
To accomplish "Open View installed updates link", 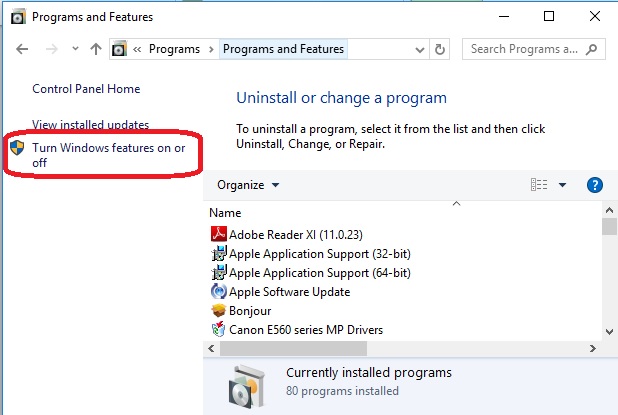I will 90,125.
